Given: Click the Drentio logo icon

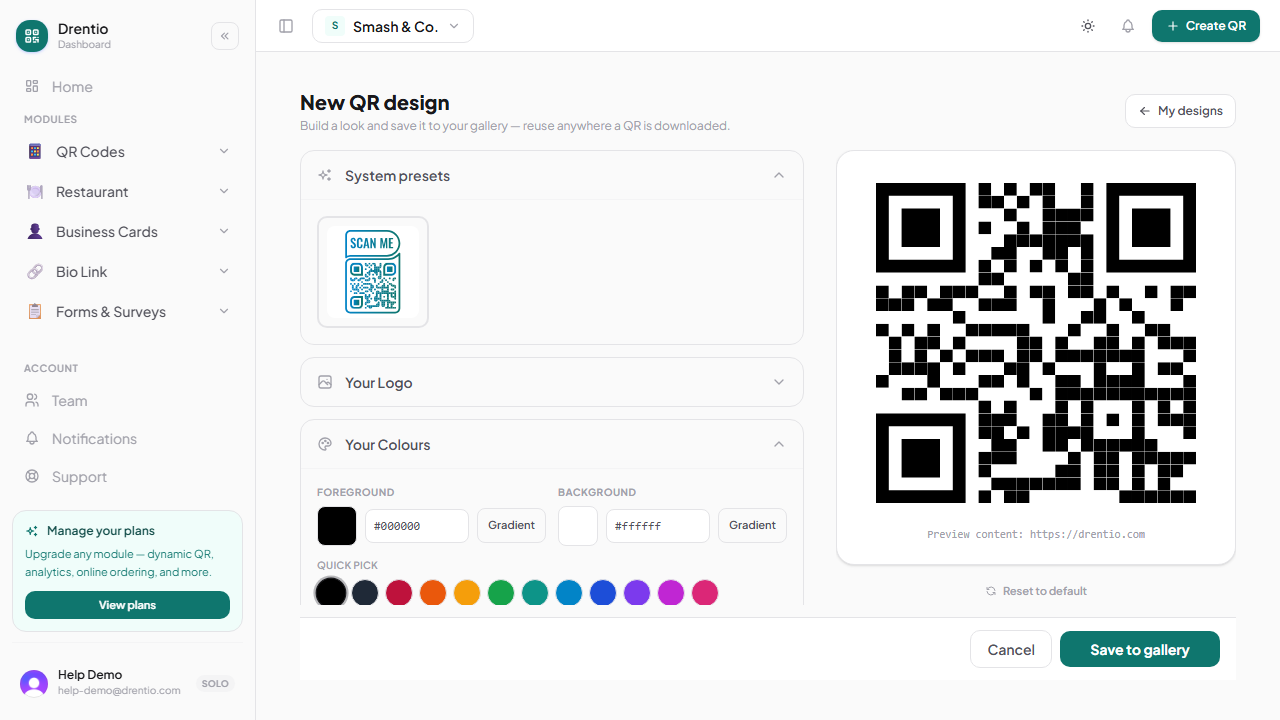Looking at the screenshot, I should point(32,36).
